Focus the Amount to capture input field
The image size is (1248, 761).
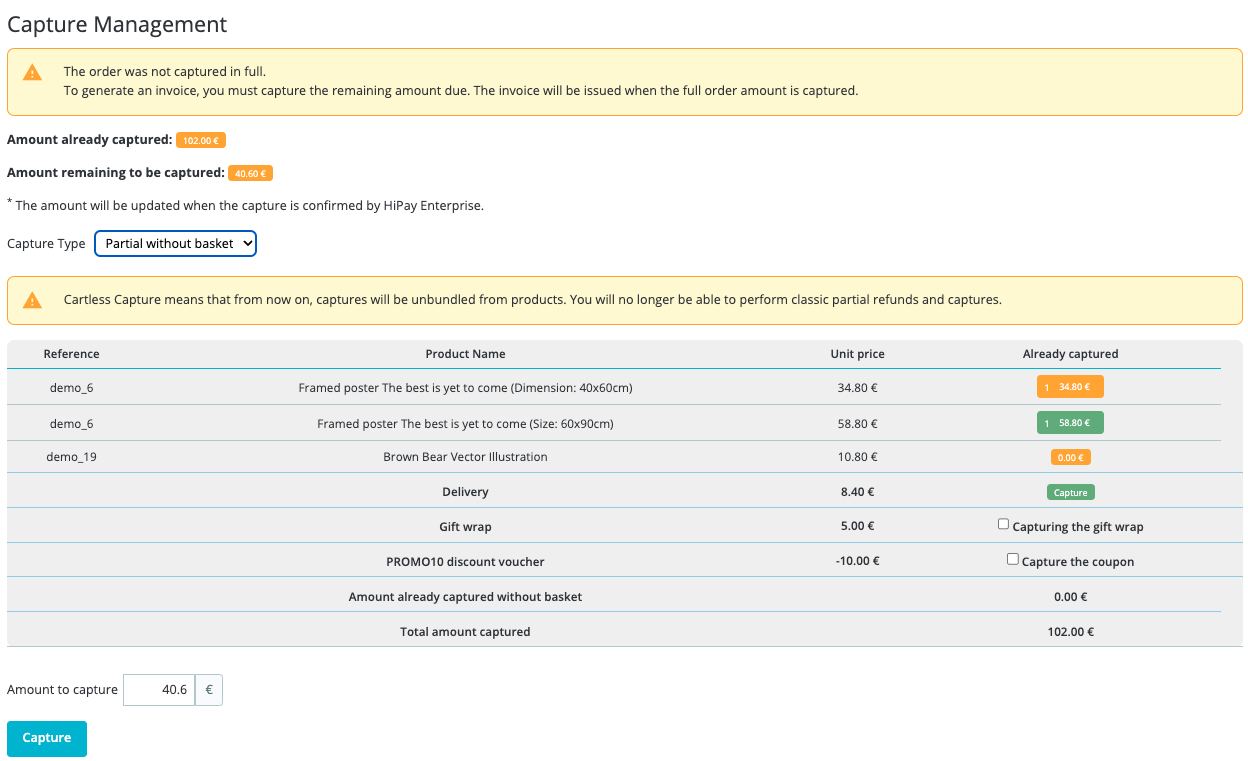pyautogui.click(x=159, y=690)
